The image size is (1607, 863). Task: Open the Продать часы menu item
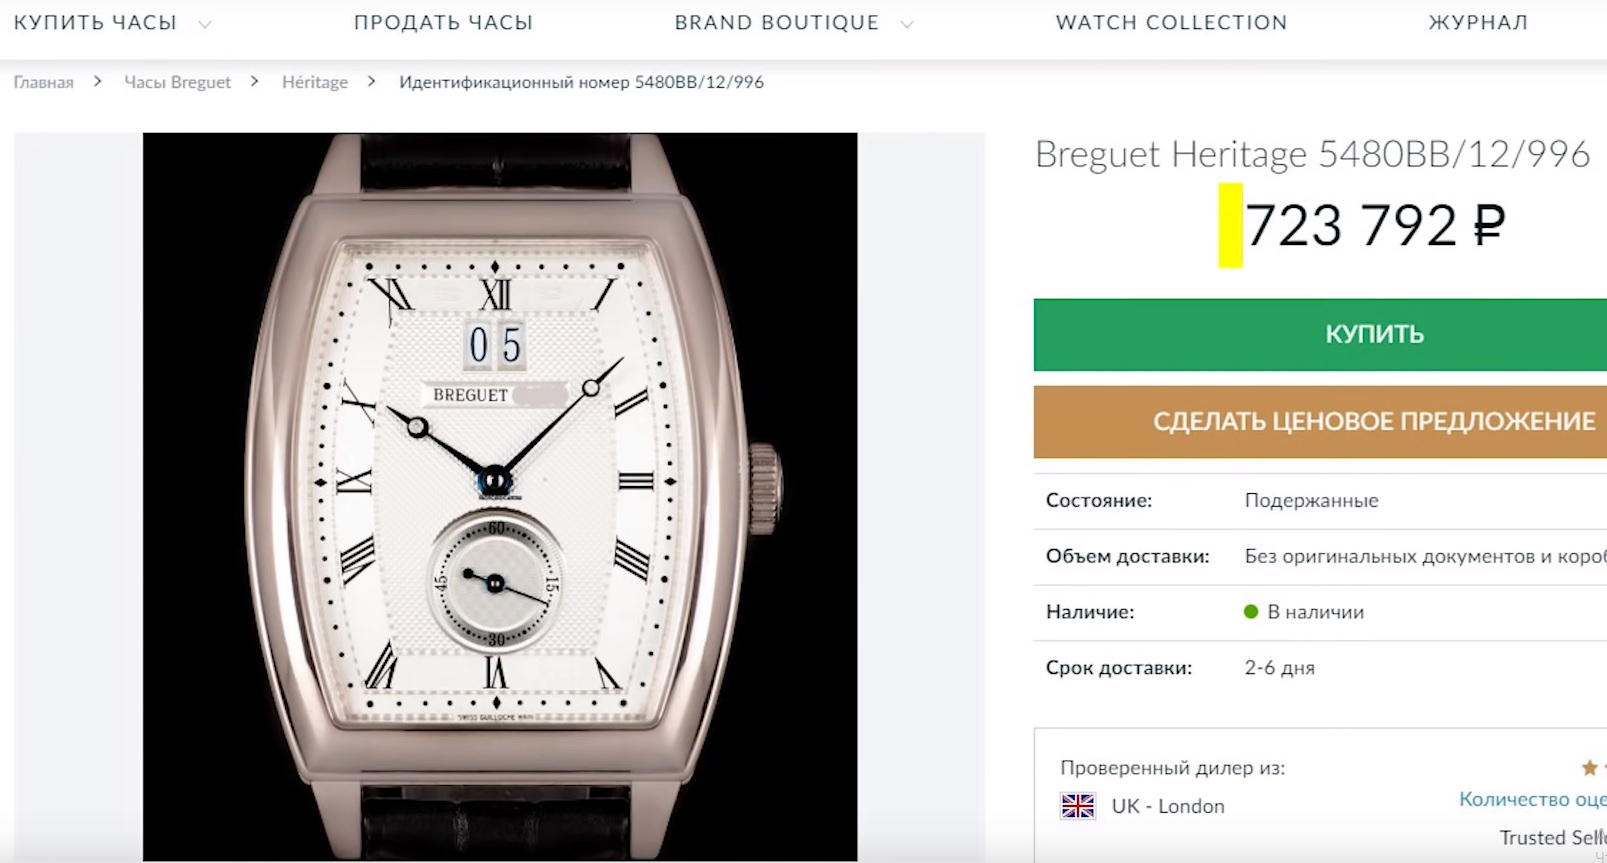[443, 22]
